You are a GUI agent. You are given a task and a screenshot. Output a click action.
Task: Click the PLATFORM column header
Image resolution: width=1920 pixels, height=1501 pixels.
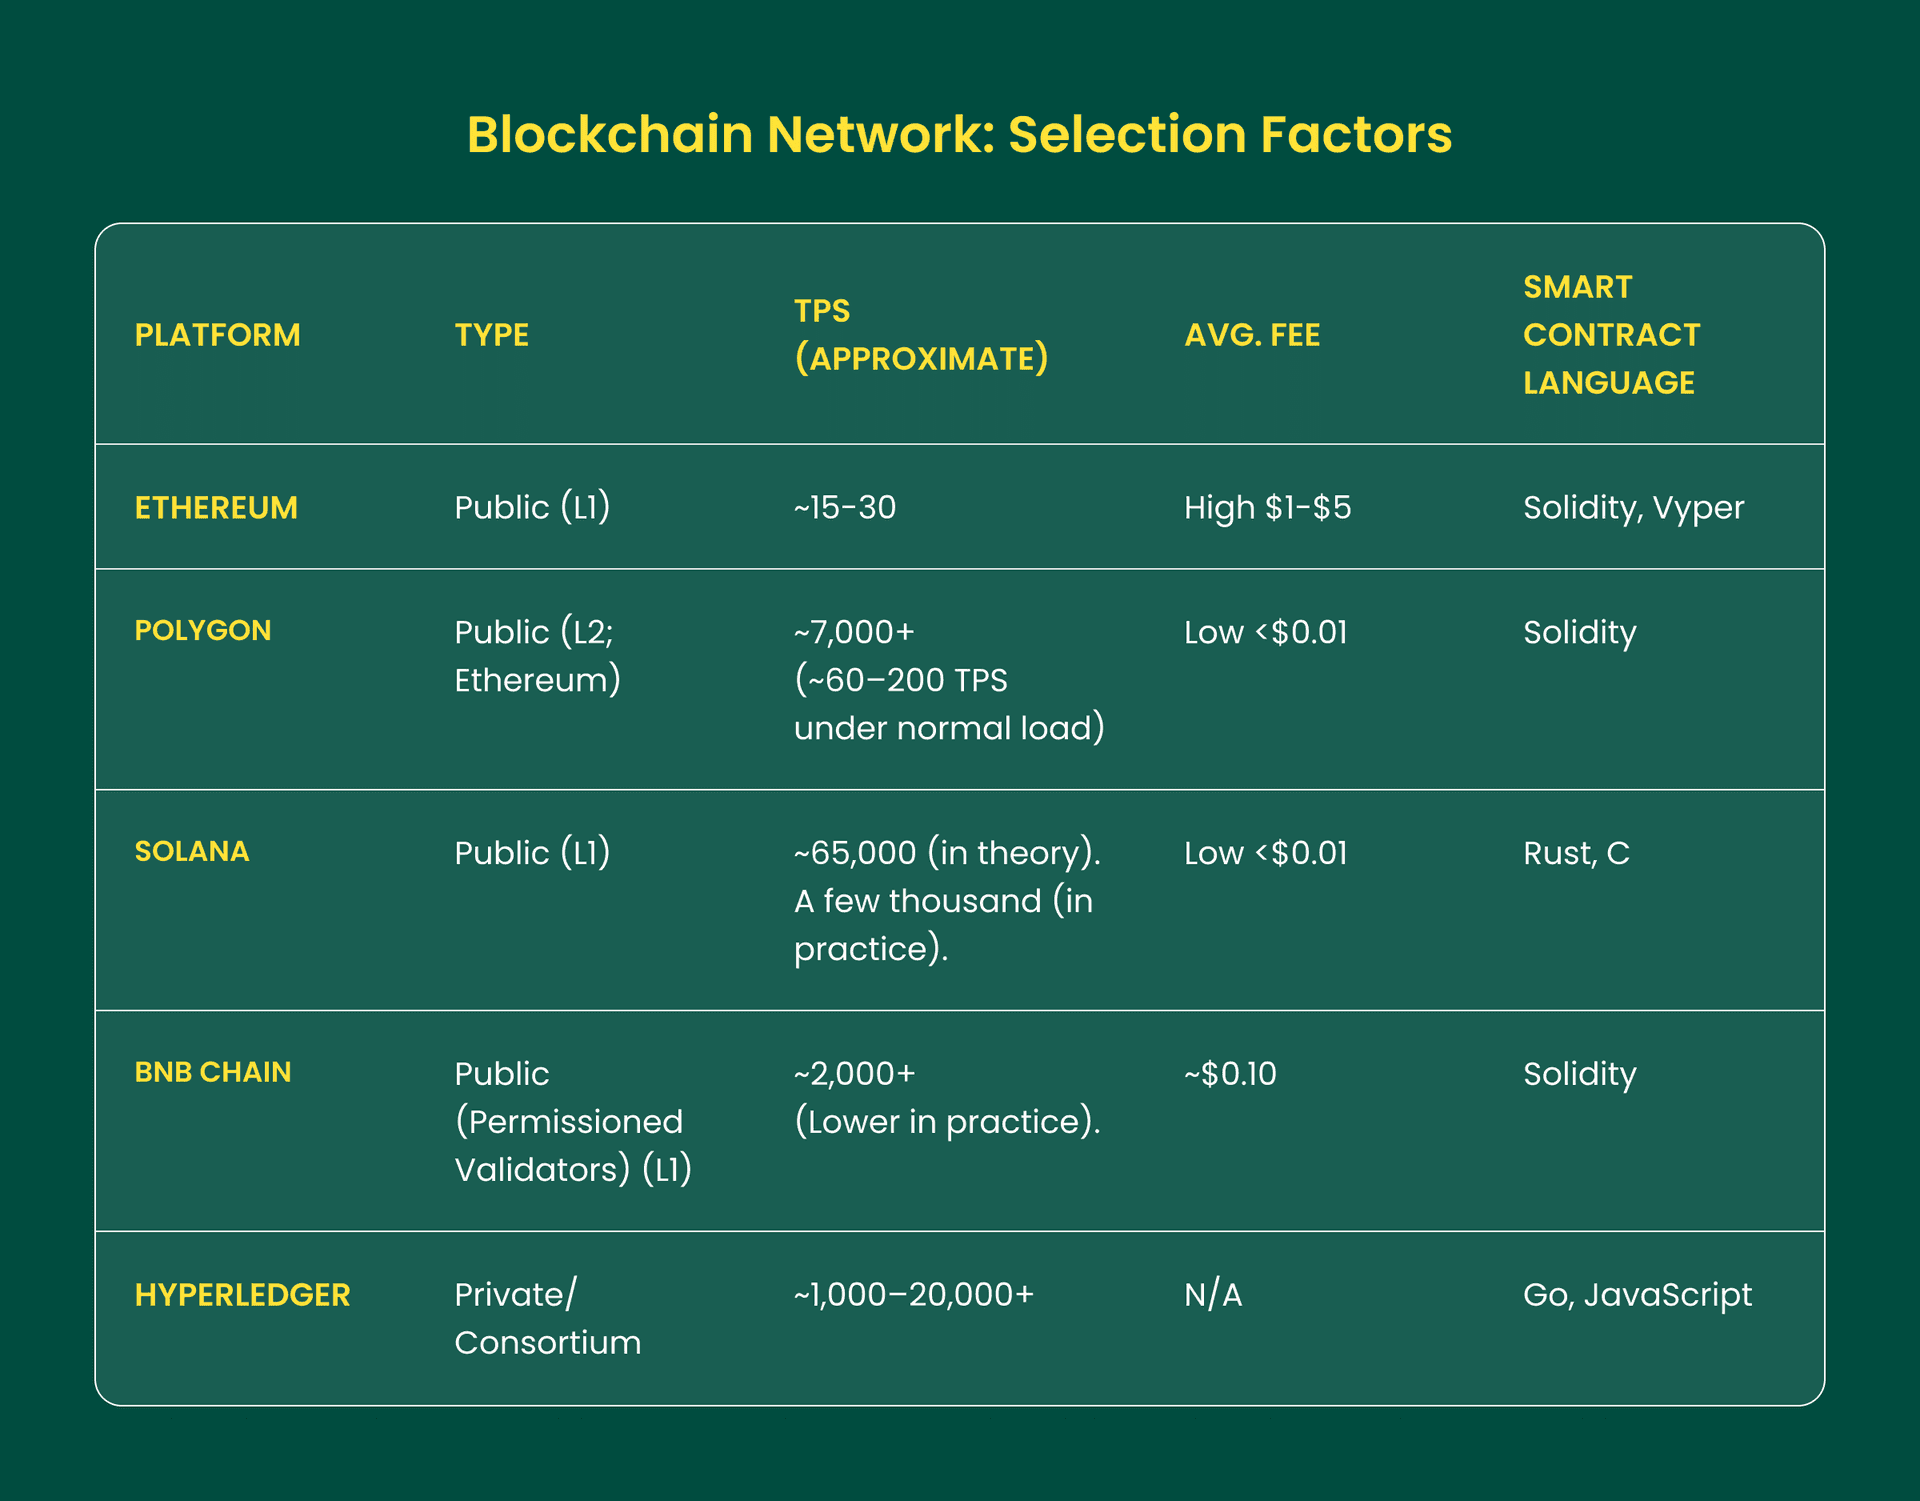point(217,335)
